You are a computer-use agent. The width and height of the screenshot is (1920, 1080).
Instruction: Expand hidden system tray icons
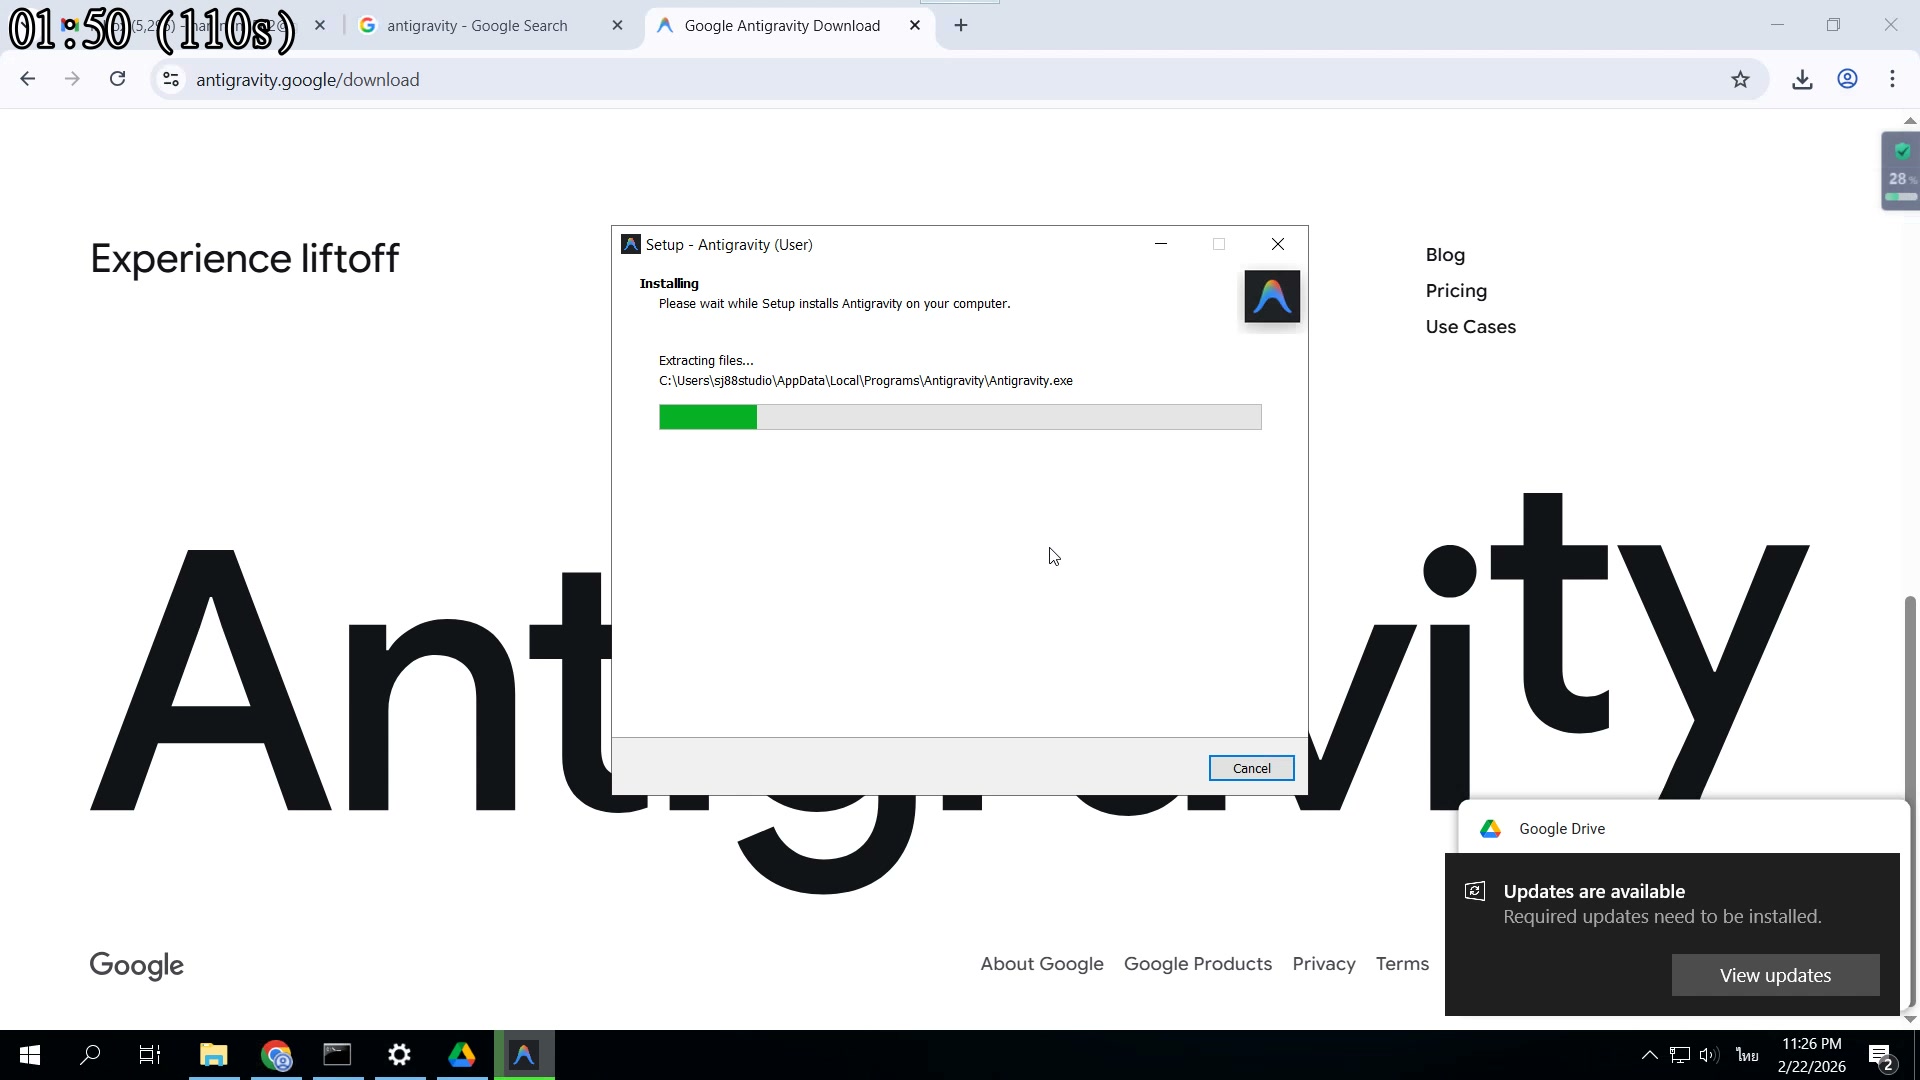1649,1054
